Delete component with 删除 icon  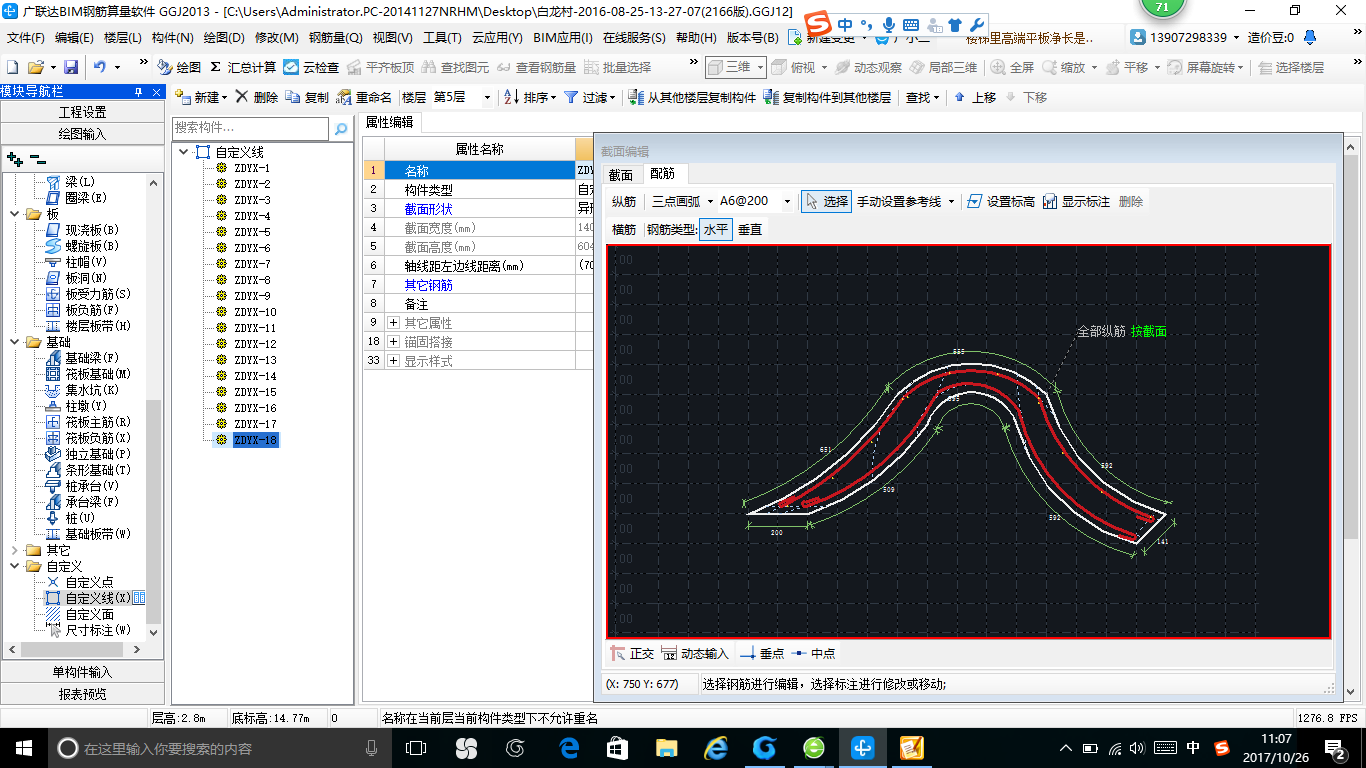257,97
